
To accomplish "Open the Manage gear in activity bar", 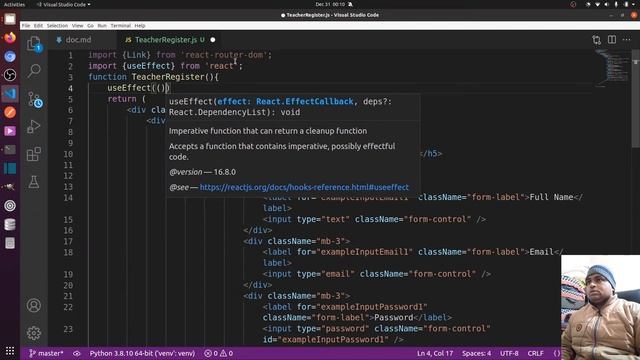I will click(34, 333).
